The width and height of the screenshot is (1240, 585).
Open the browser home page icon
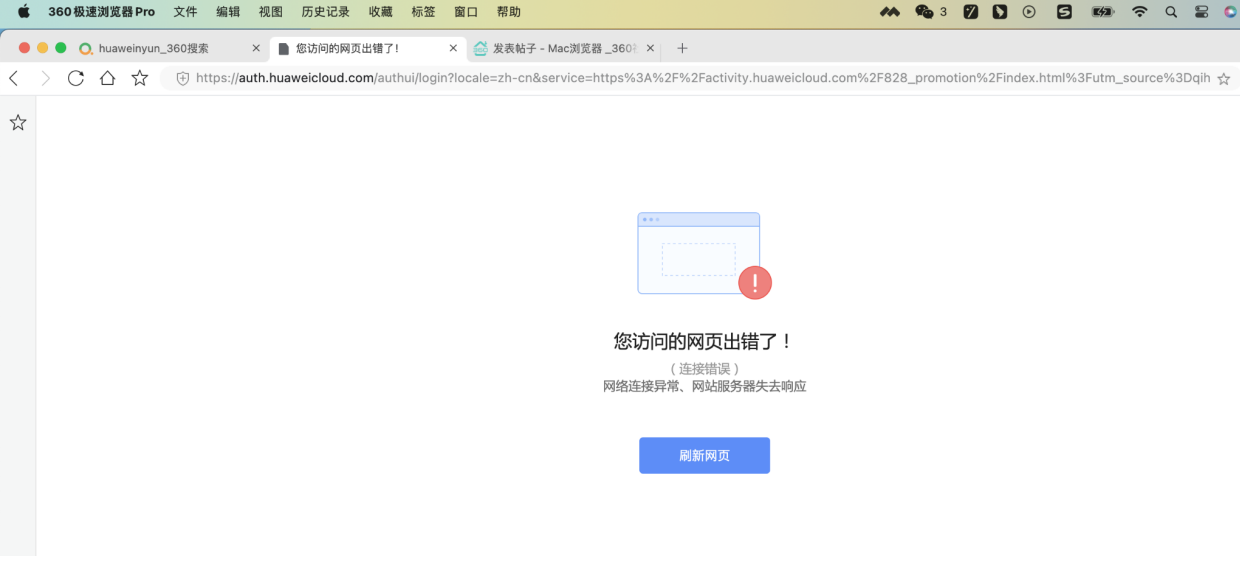[x=107, y=77]
